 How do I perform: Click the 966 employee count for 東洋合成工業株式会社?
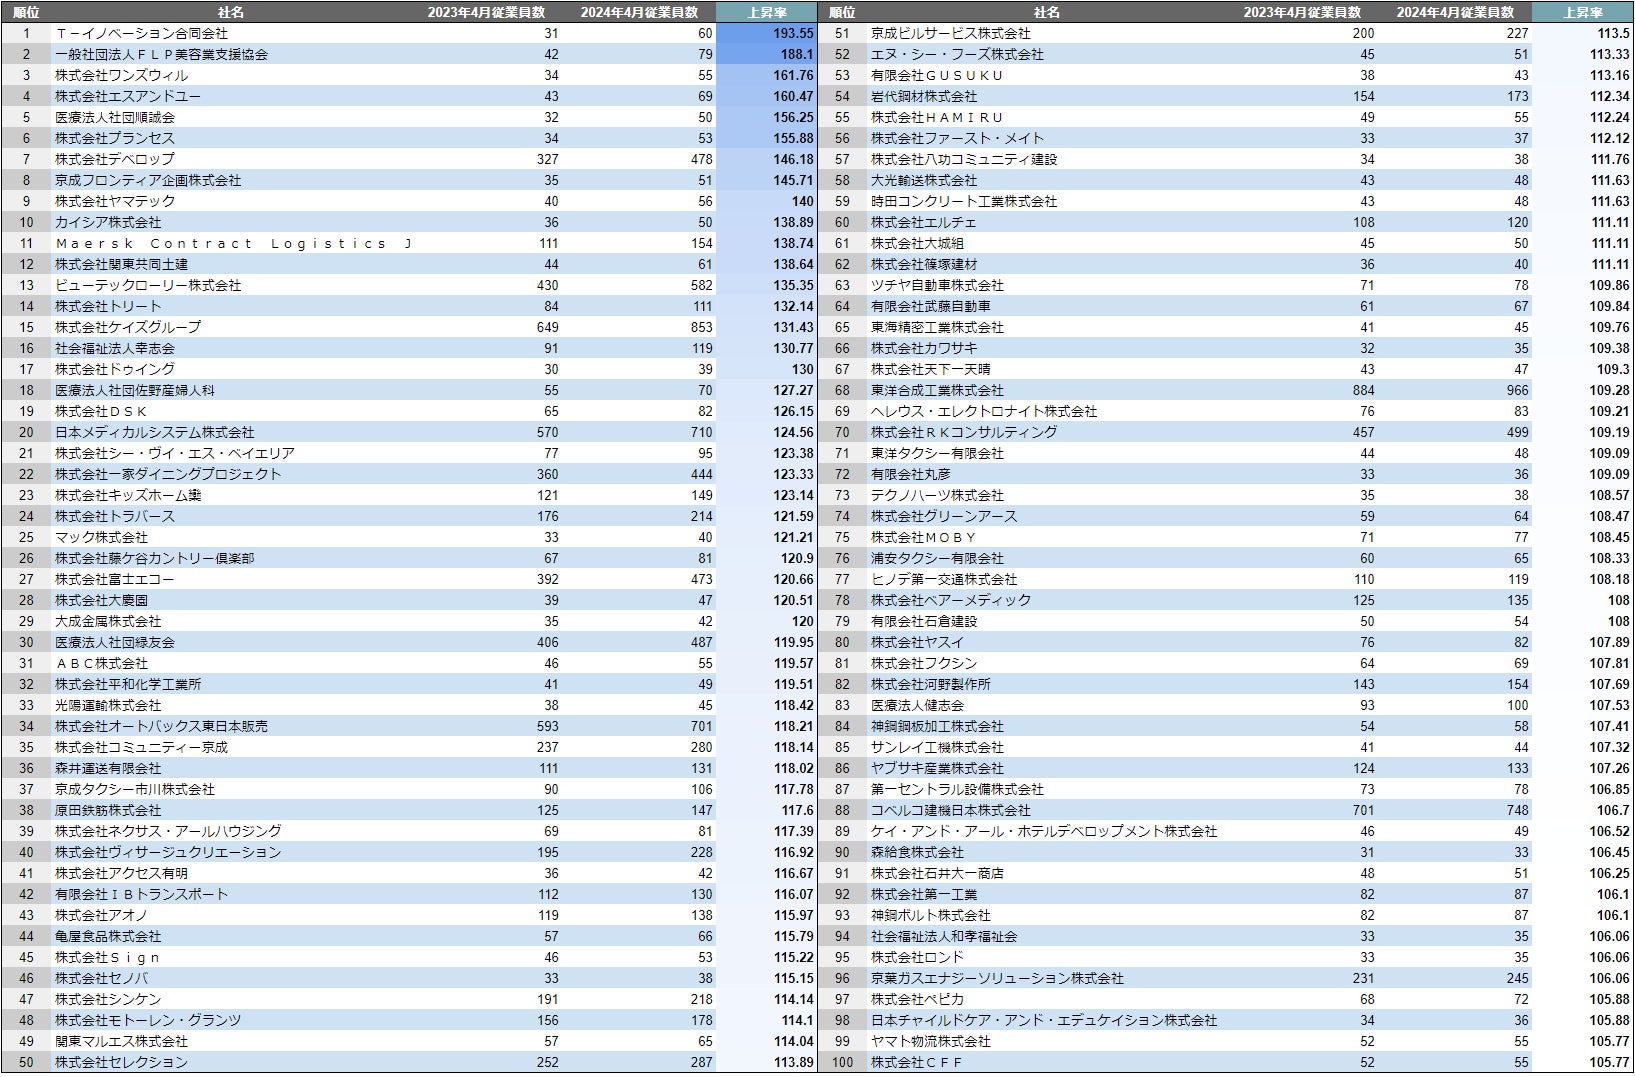coord(1518,390)
